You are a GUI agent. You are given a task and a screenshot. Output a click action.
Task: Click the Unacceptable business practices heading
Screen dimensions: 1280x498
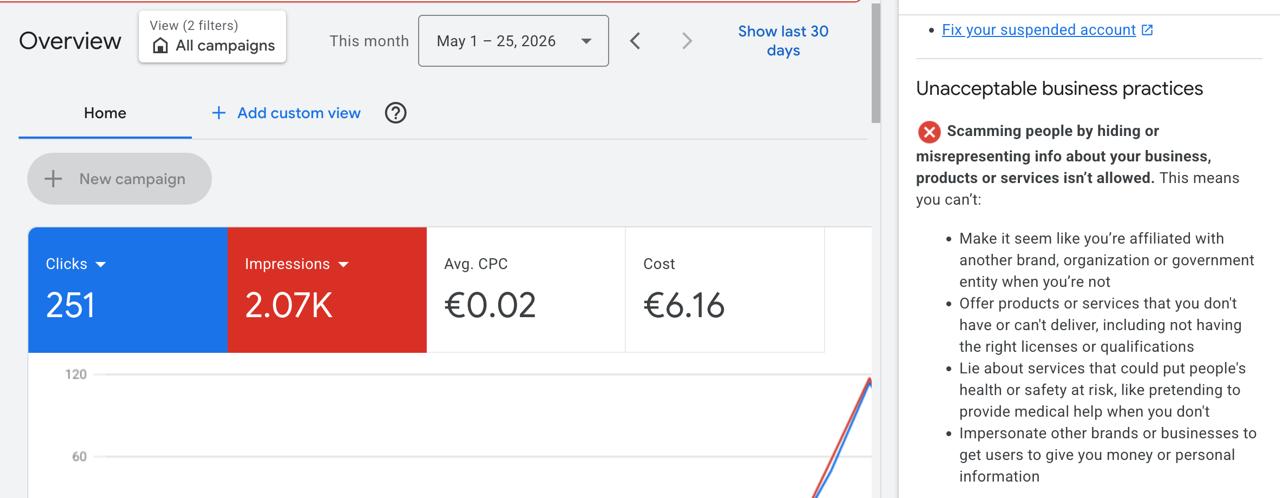pyautogui.click(x=1059, y=88)
